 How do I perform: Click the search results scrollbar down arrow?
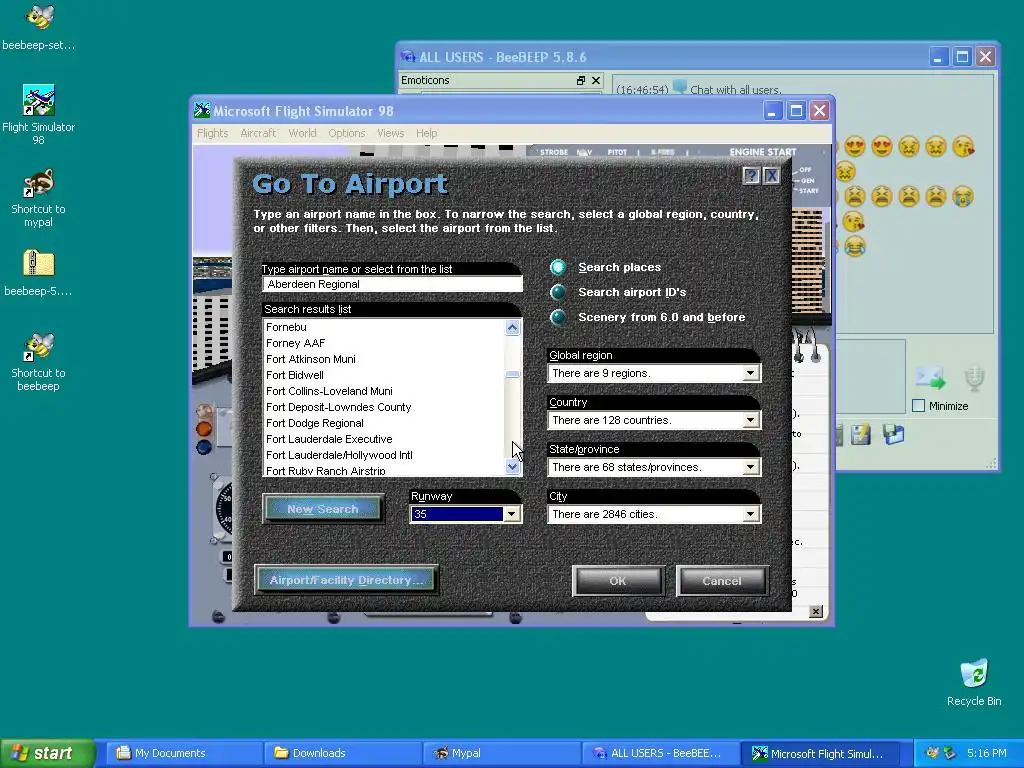pos(513,467)
